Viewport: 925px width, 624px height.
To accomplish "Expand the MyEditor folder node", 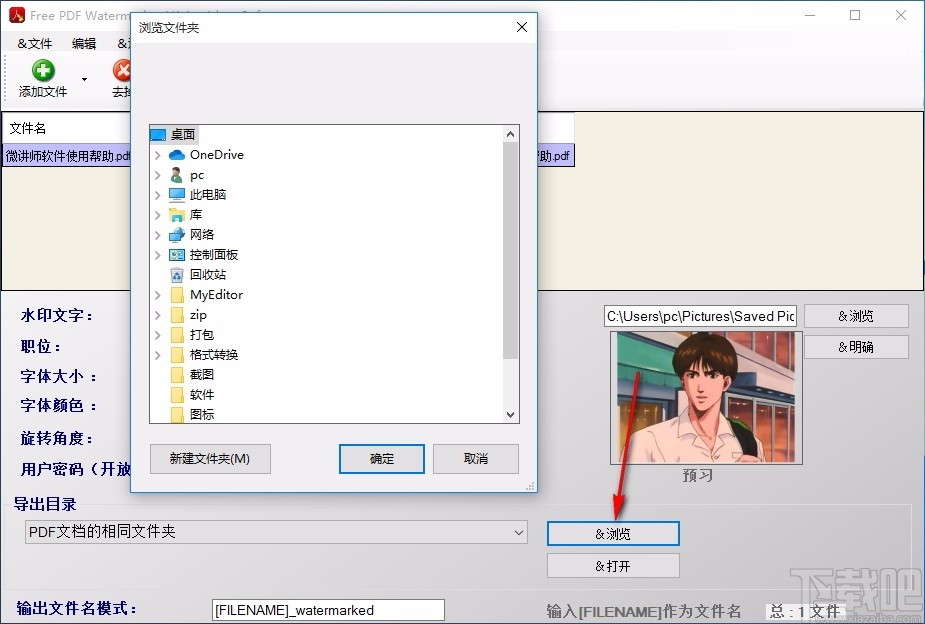I will point(157,294).
